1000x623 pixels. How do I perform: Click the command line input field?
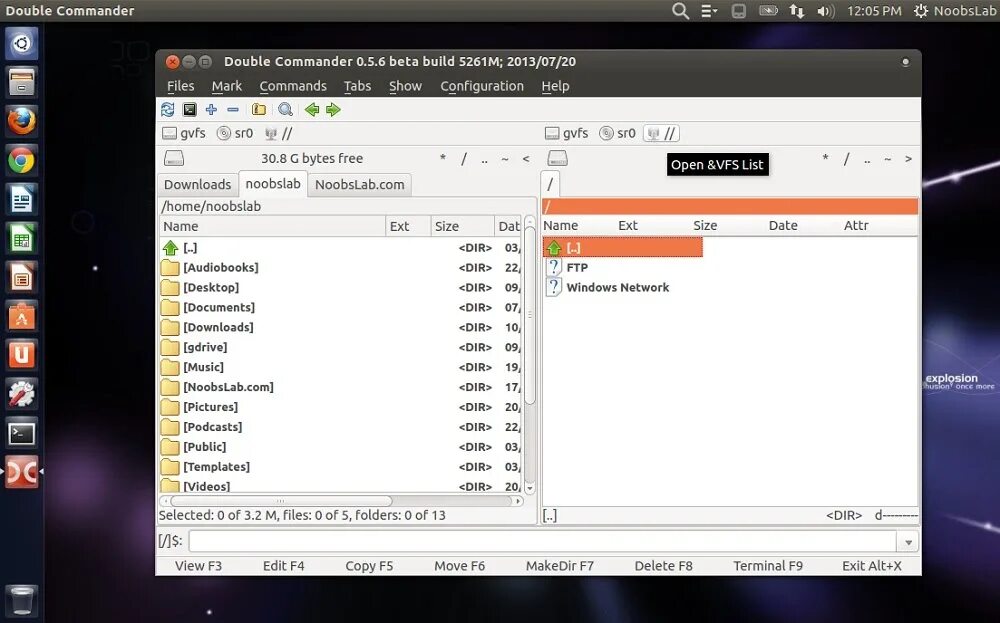point(543,542)
